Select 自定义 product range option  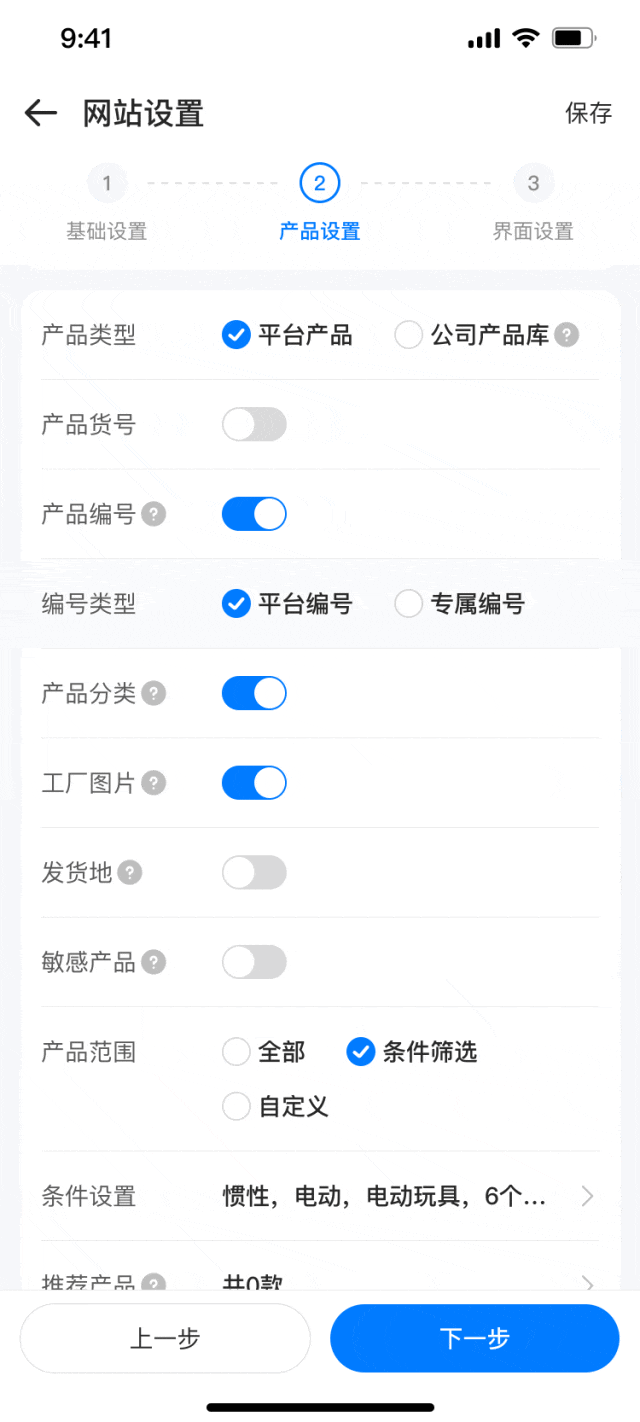pos(237,1106)
